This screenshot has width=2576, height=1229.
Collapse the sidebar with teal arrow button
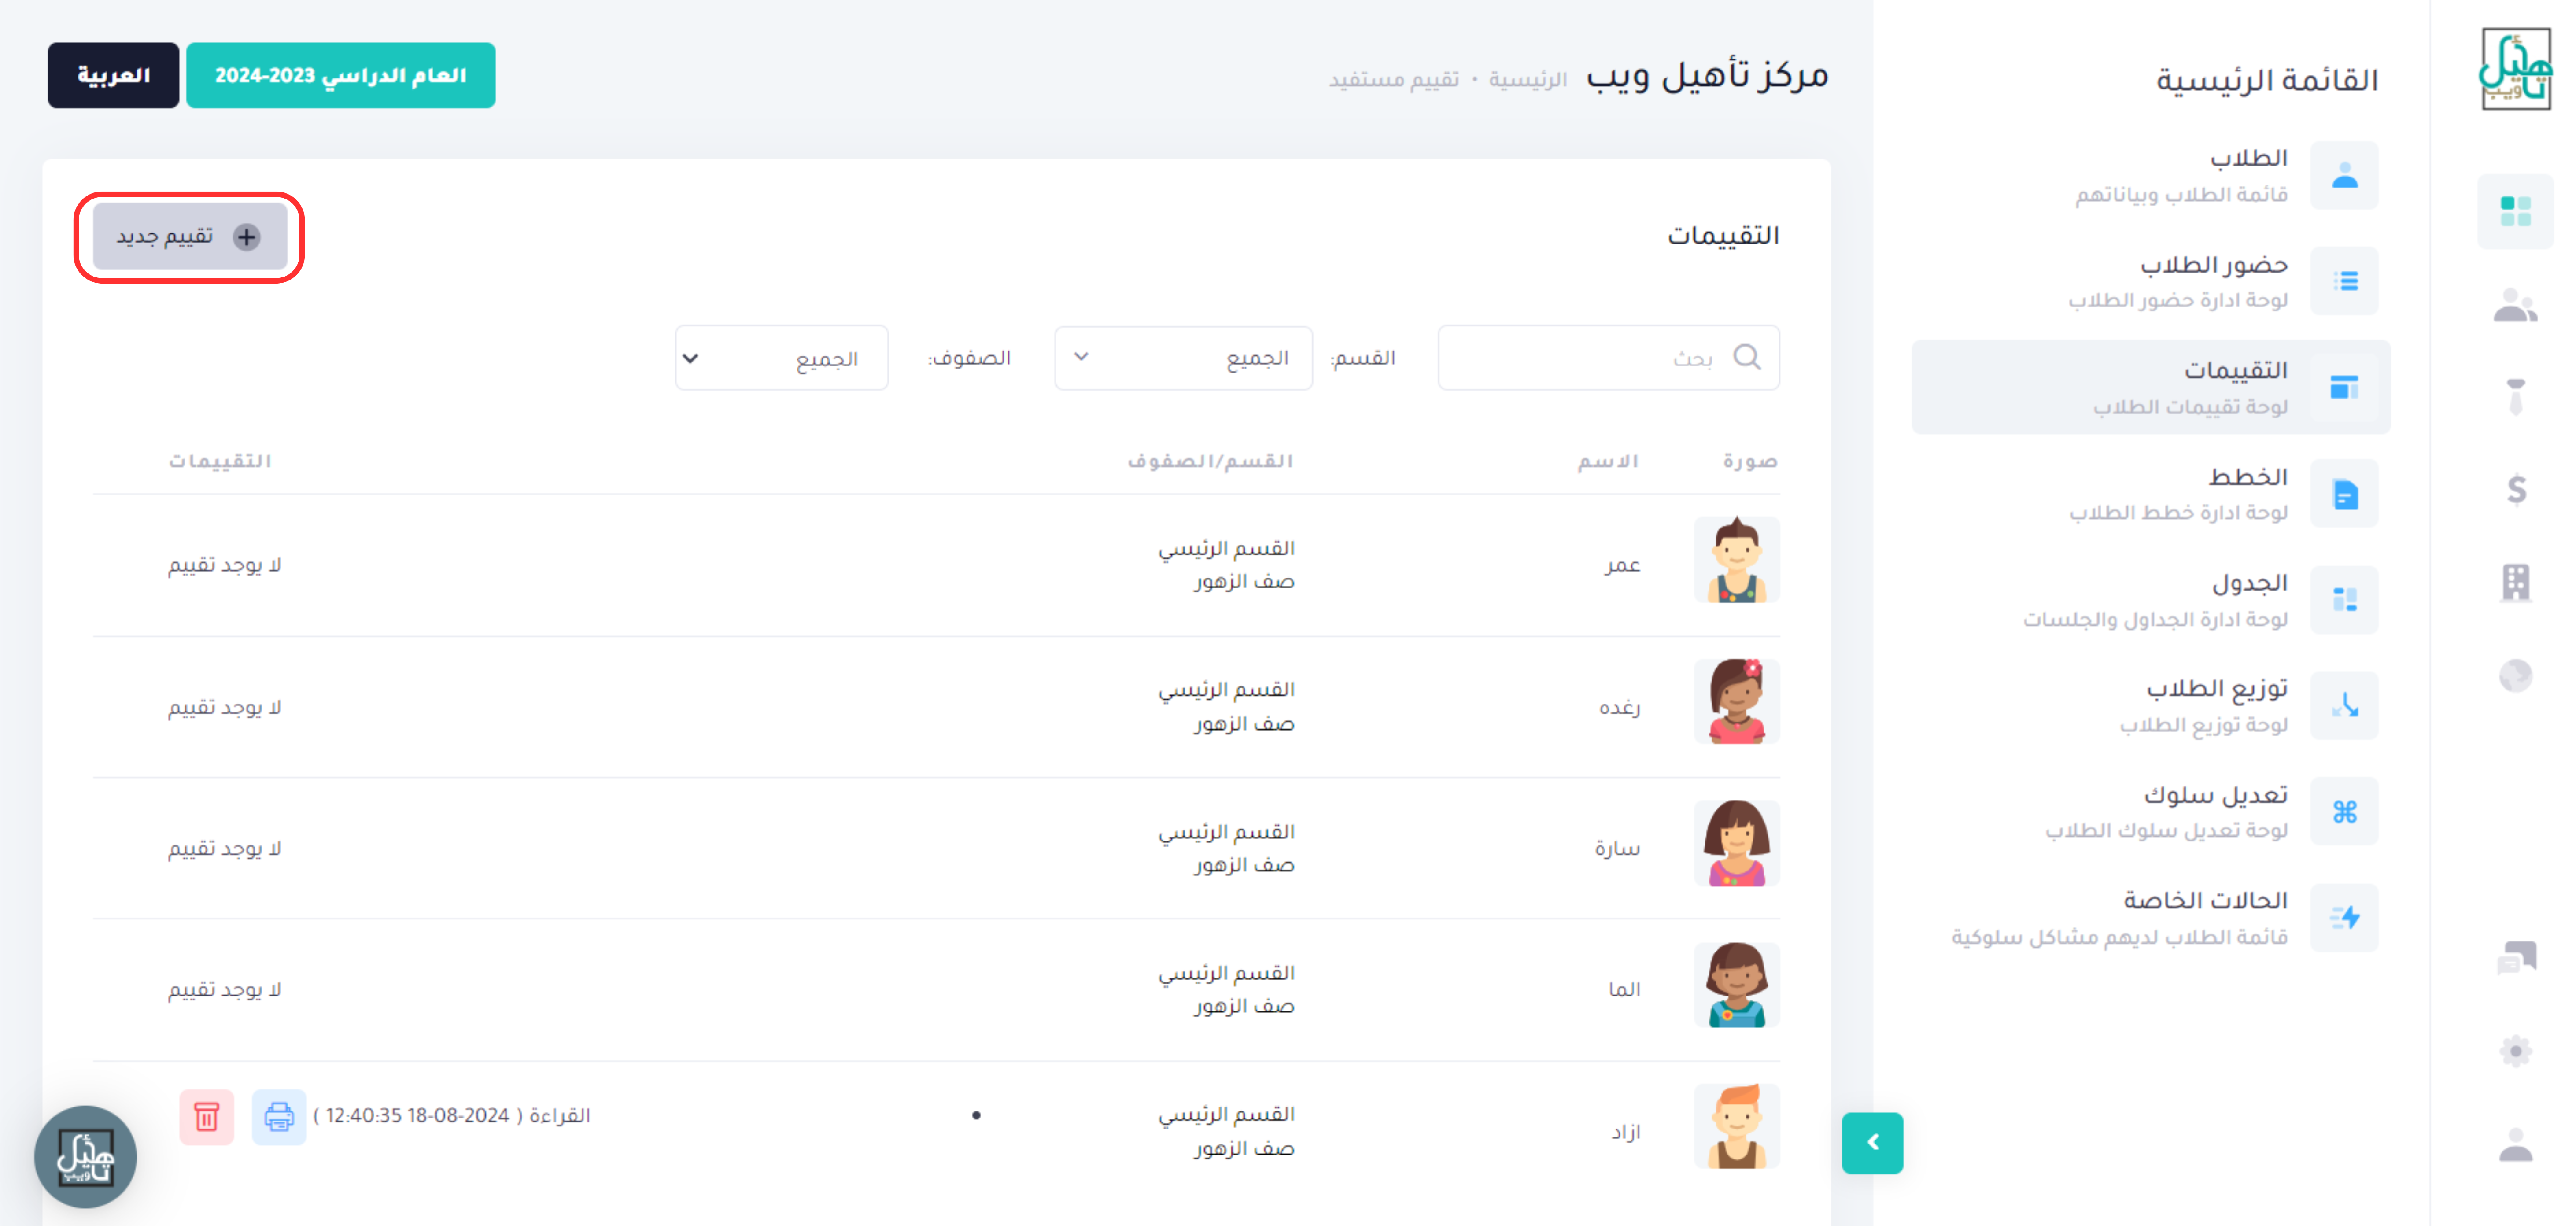[x=1872, y=1144]
